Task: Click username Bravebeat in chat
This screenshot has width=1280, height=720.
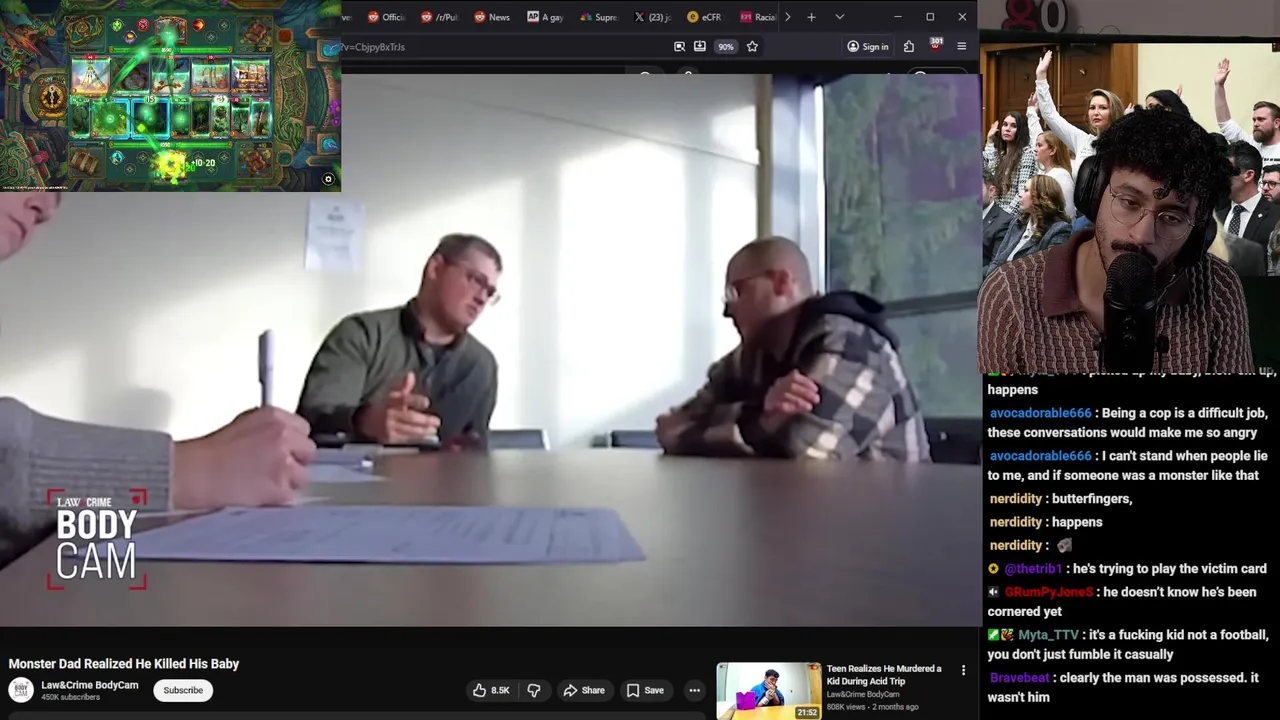Action: click(x=1019, y=678)
